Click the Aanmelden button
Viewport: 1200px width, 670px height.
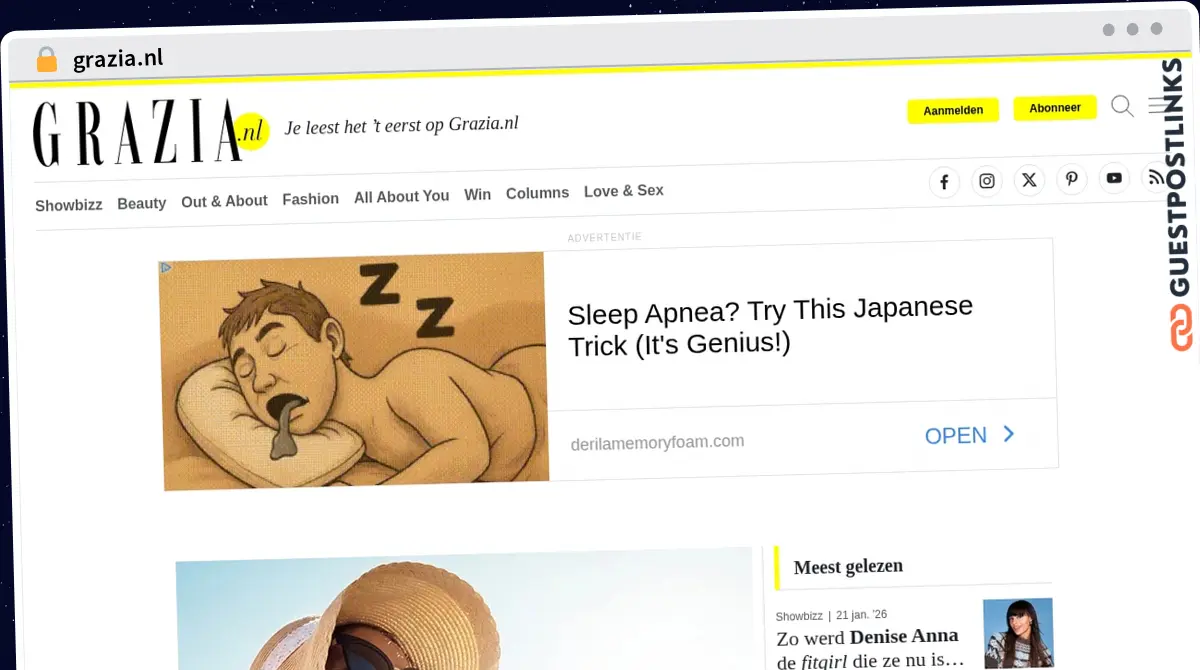953,111
